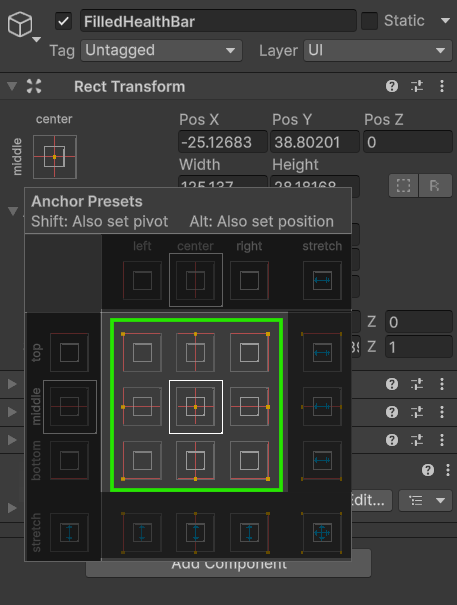Choose middle horizontal stretch anchor preset
Viewport: 457px width, 605px height.
point(322,407)
